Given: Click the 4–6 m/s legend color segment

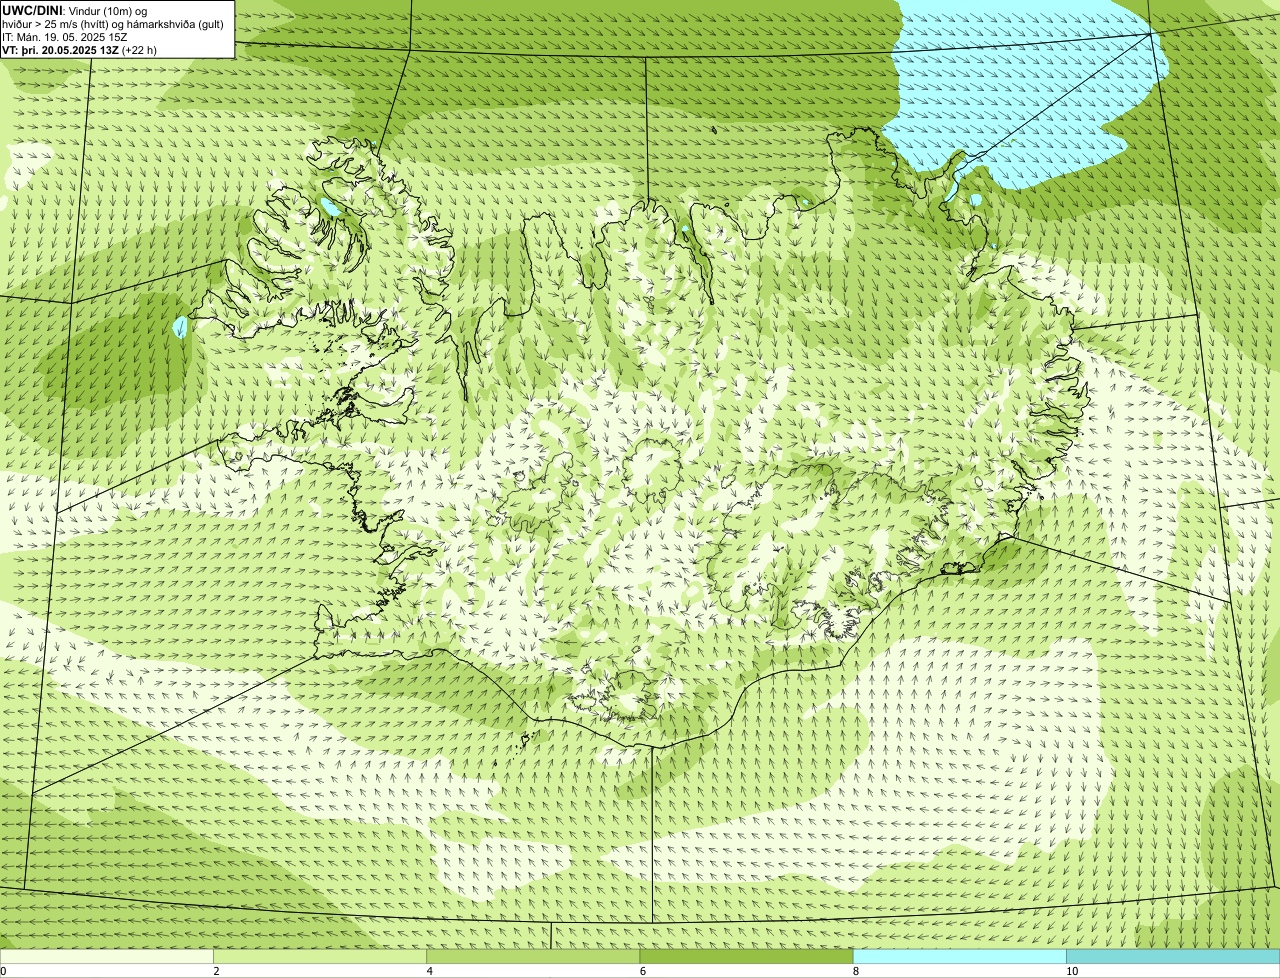Looking at the screenshot, I should coord(533,956).
